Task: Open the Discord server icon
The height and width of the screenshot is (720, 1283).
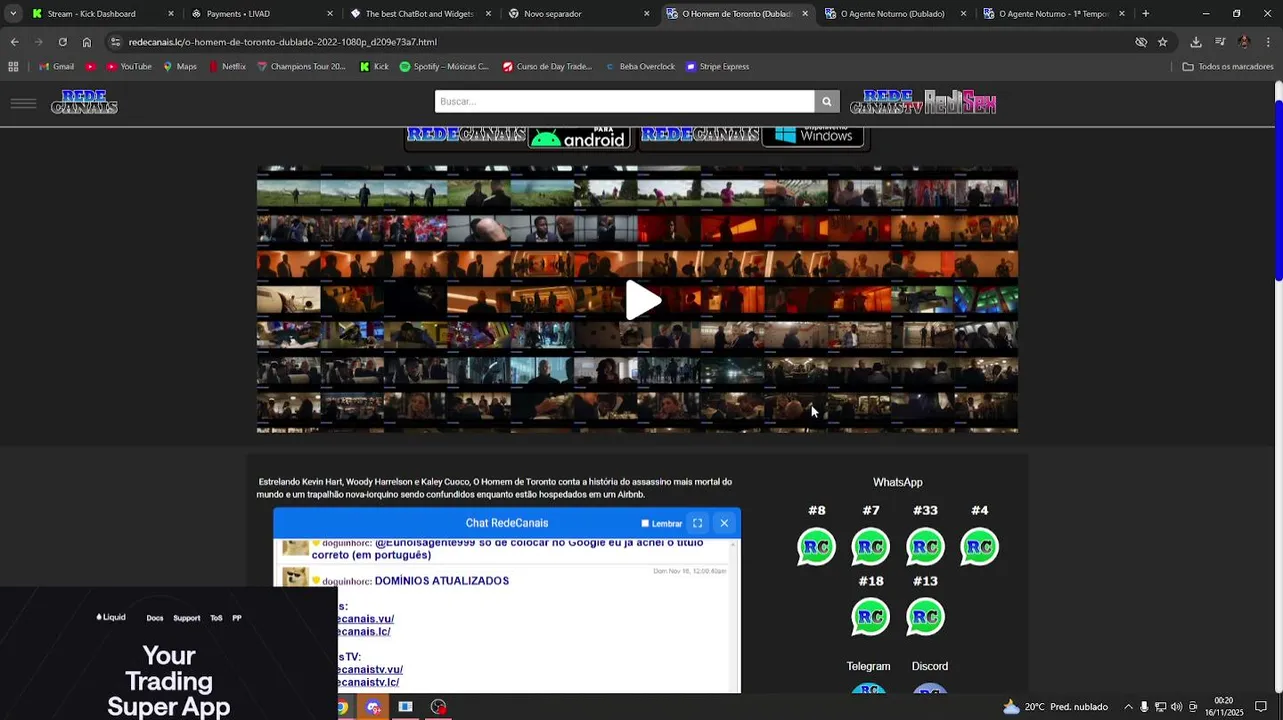Action: point(930,689)
